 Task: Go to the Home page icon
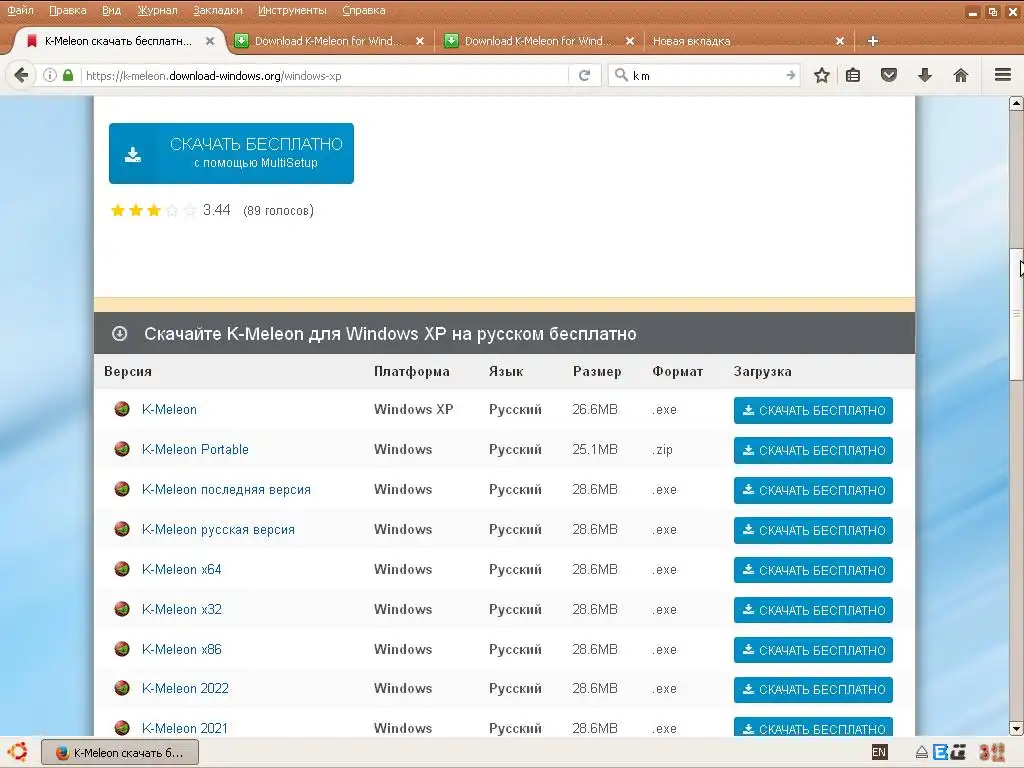(x=961, y=75)
